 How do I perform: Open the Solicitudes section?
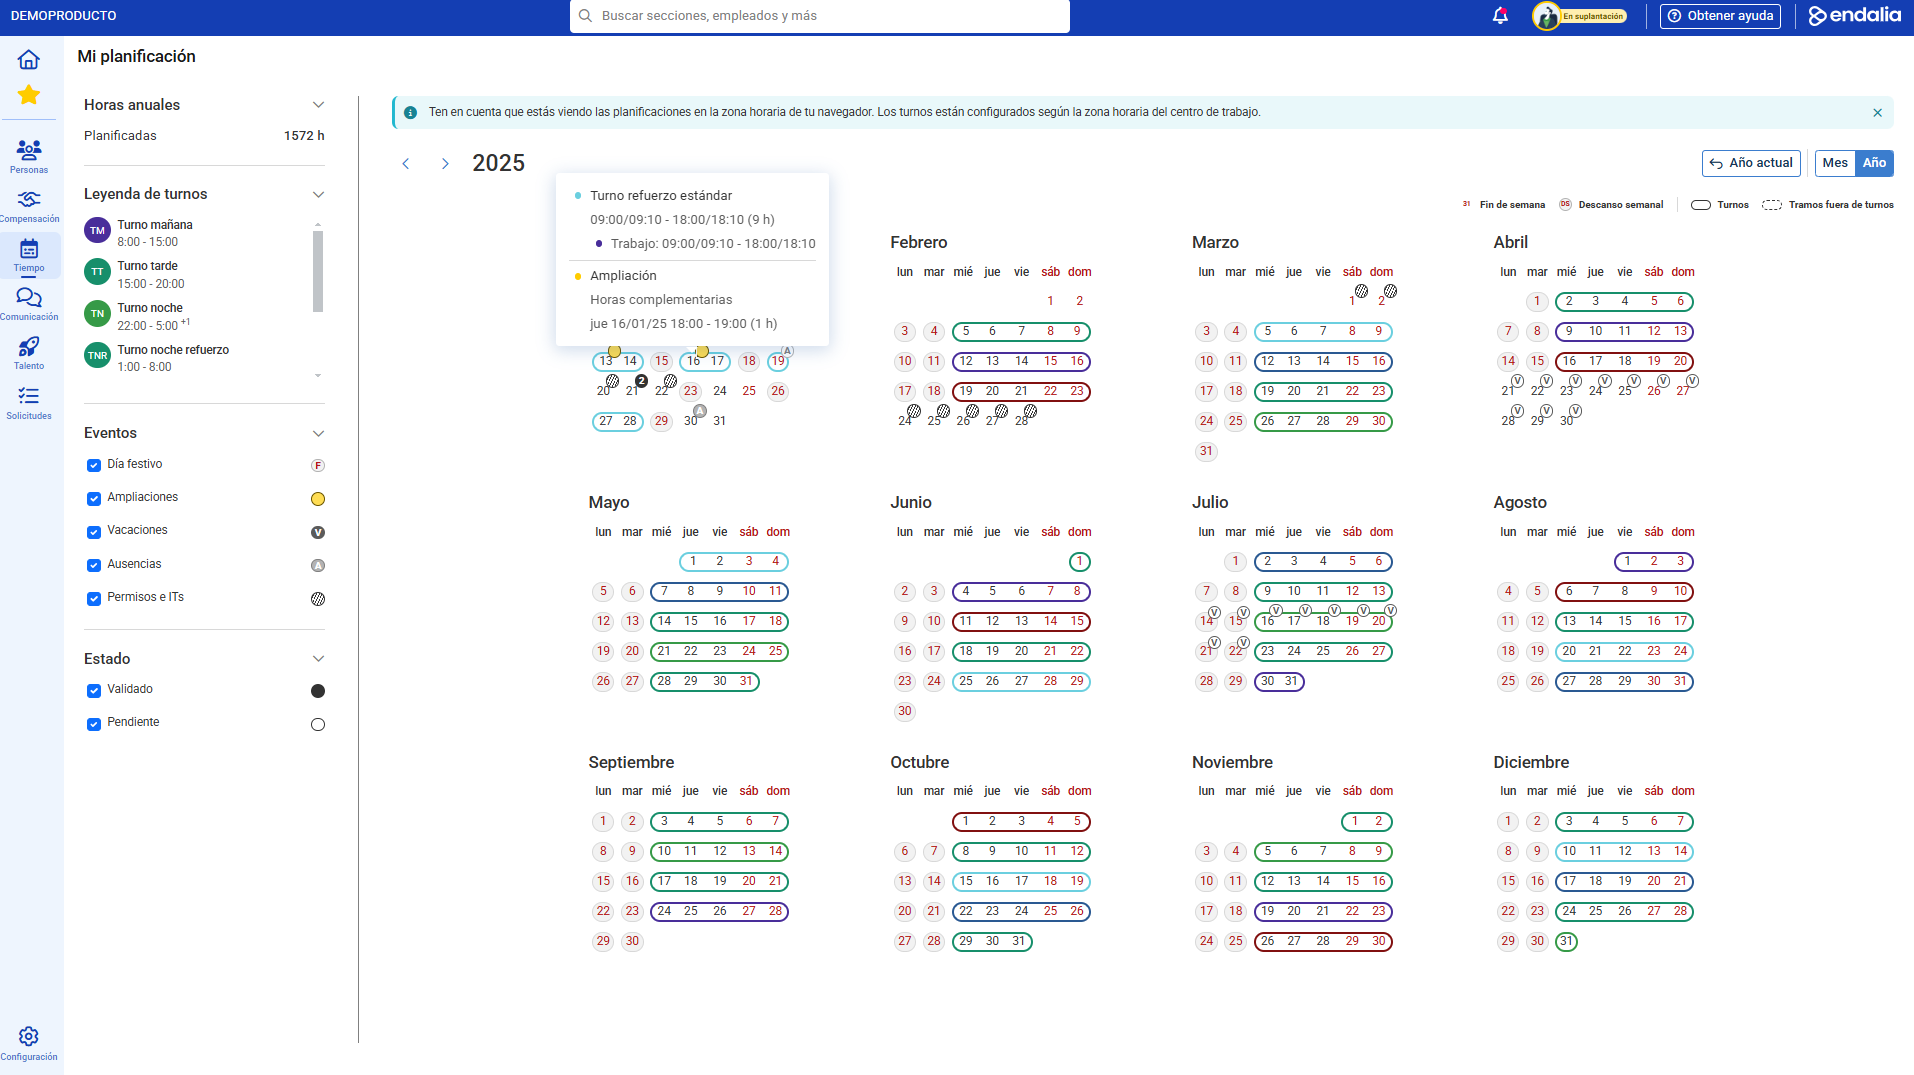click(29, 403)
